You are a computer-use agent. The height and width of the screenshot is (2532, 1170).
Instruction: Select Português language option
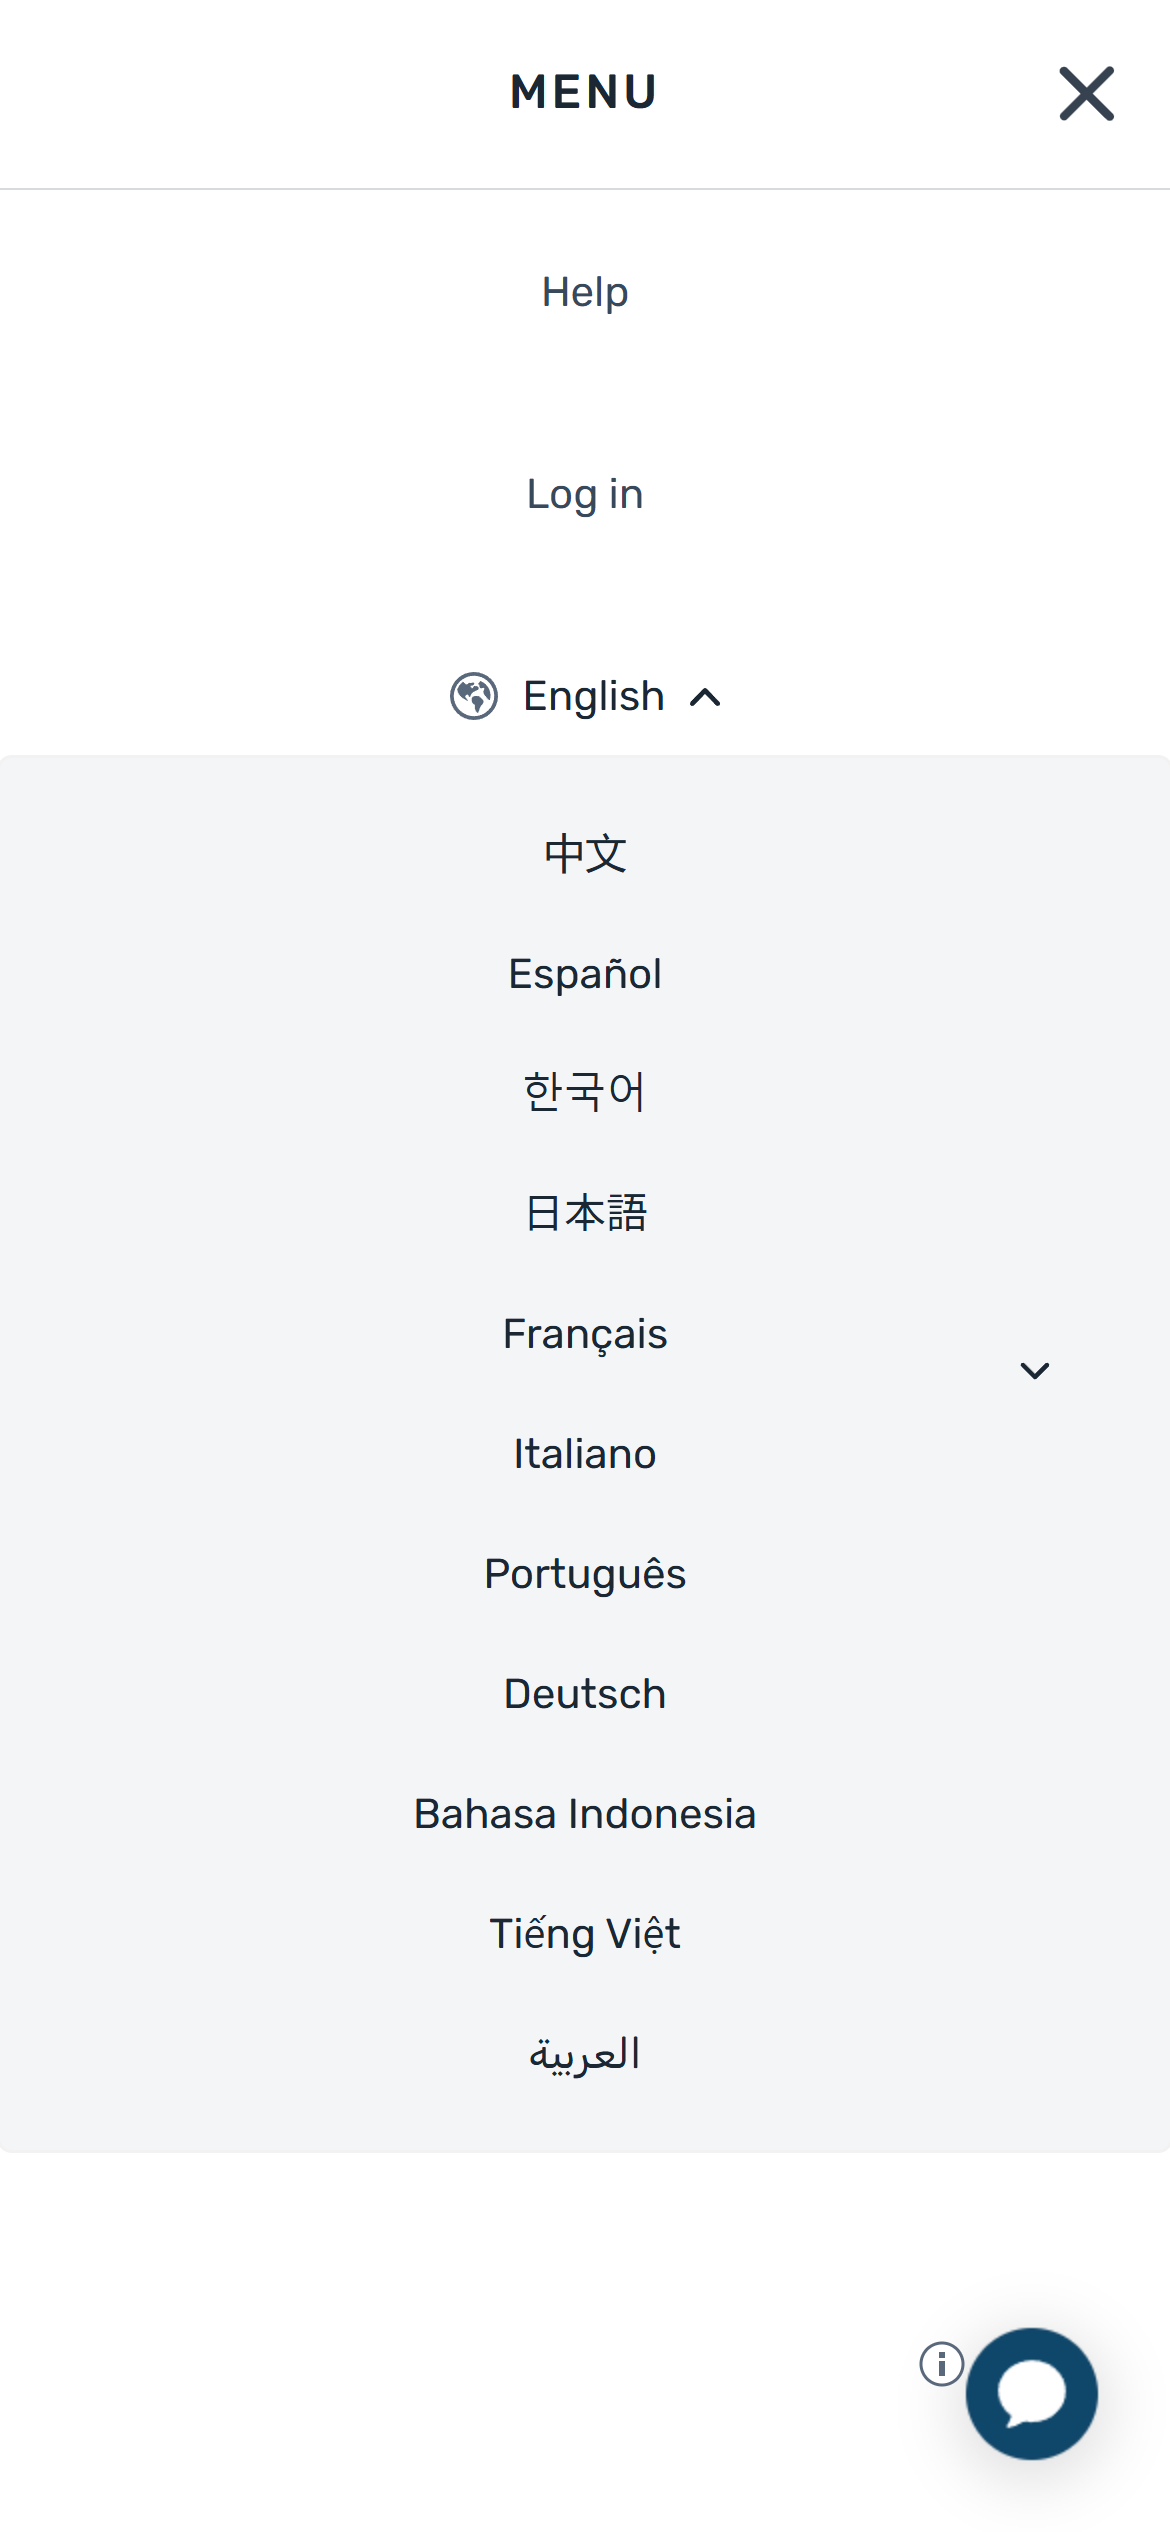pyautogui.click(x=585, y=1574)
